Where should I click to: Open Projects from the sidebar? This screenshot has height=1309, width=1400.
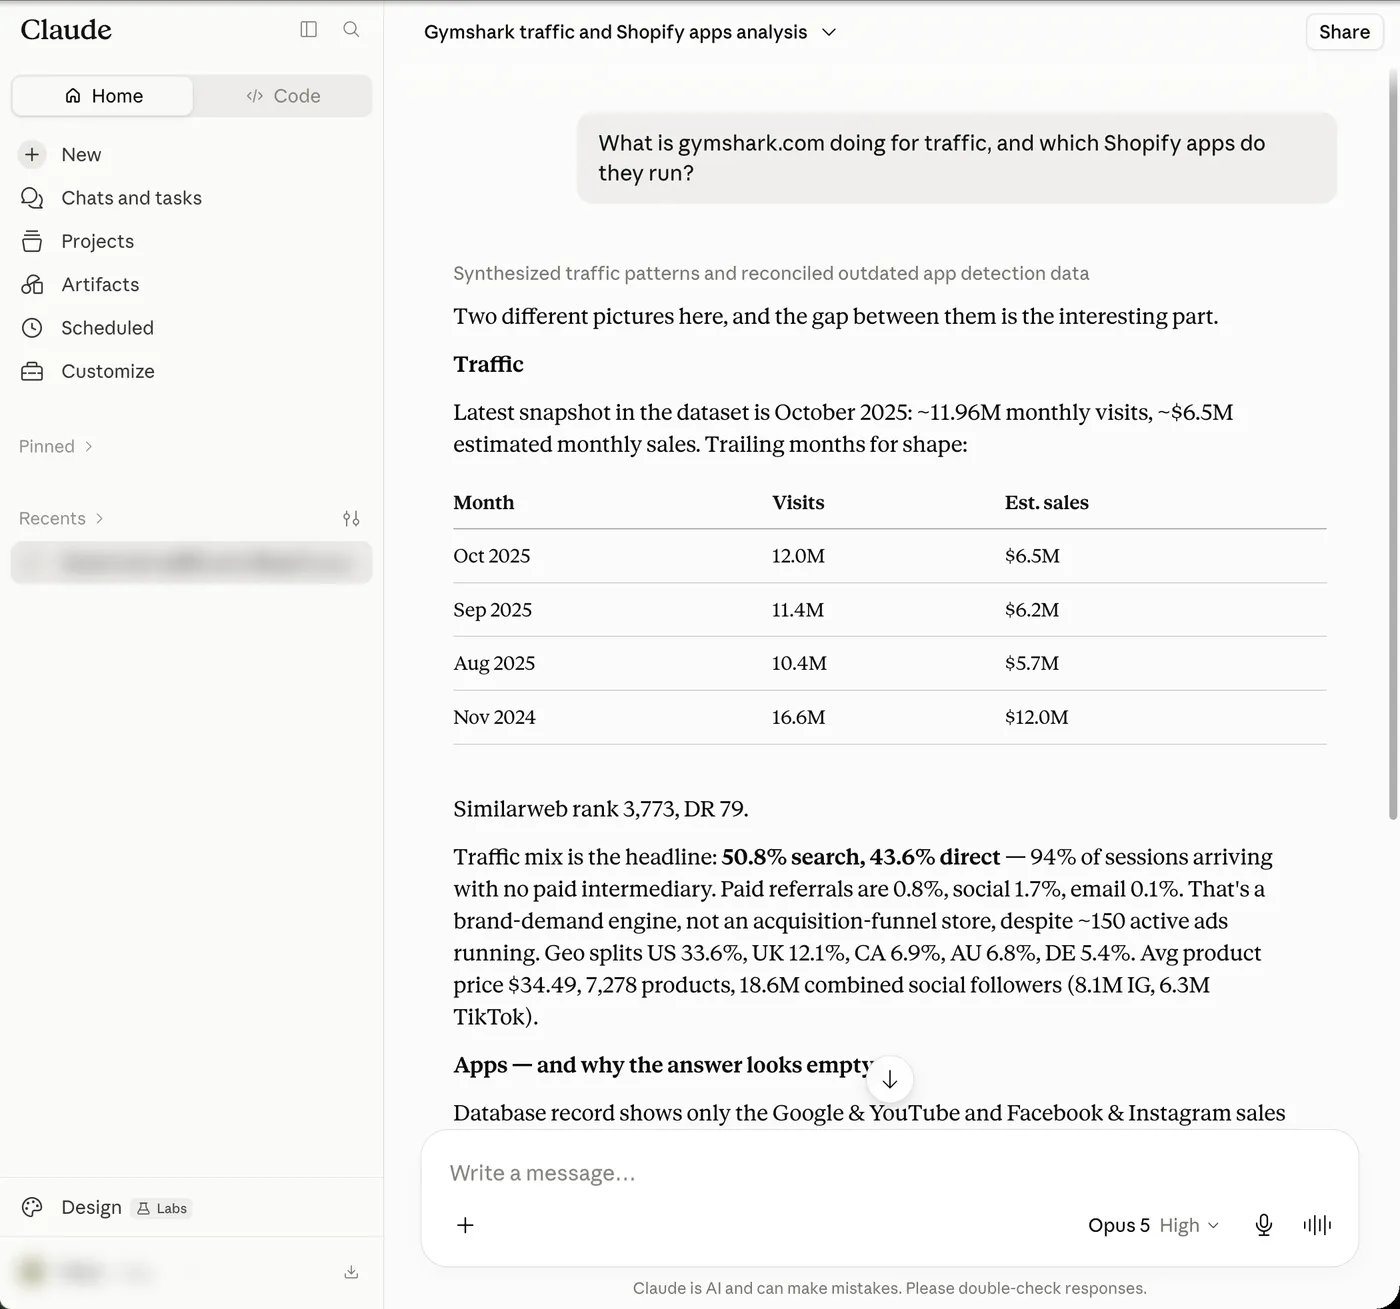coord(97,241)
